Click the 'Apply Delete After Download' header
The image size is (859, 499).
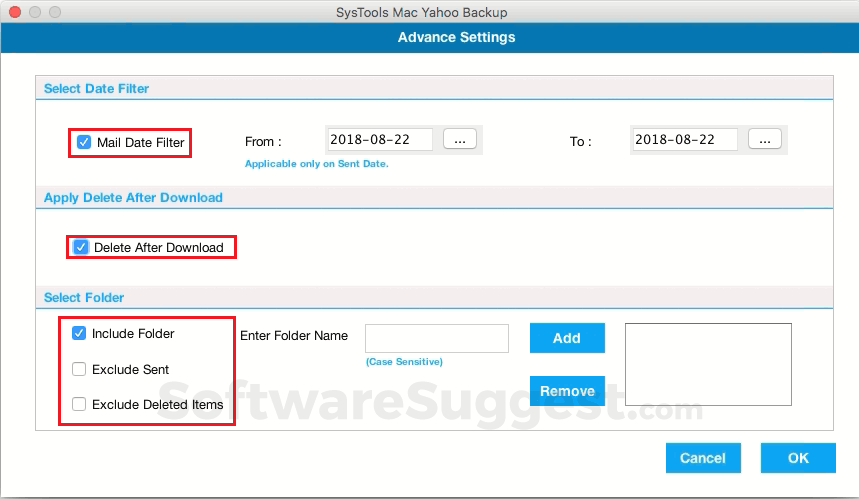[133, 198]
